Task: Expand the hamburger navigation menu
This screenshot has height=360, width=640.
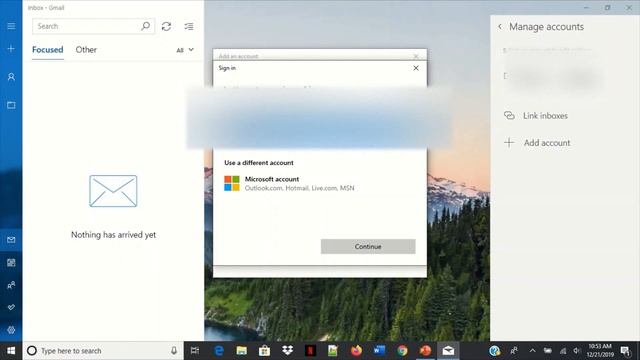Action: coord(11,26)
